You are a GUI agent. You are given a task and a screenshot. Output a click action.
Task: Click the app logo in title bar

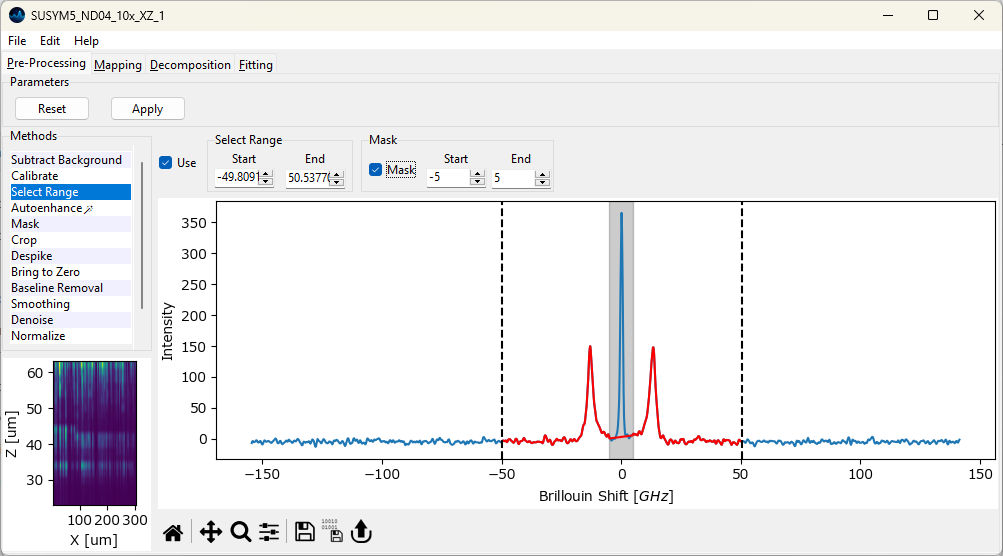(x=17, y=15)
